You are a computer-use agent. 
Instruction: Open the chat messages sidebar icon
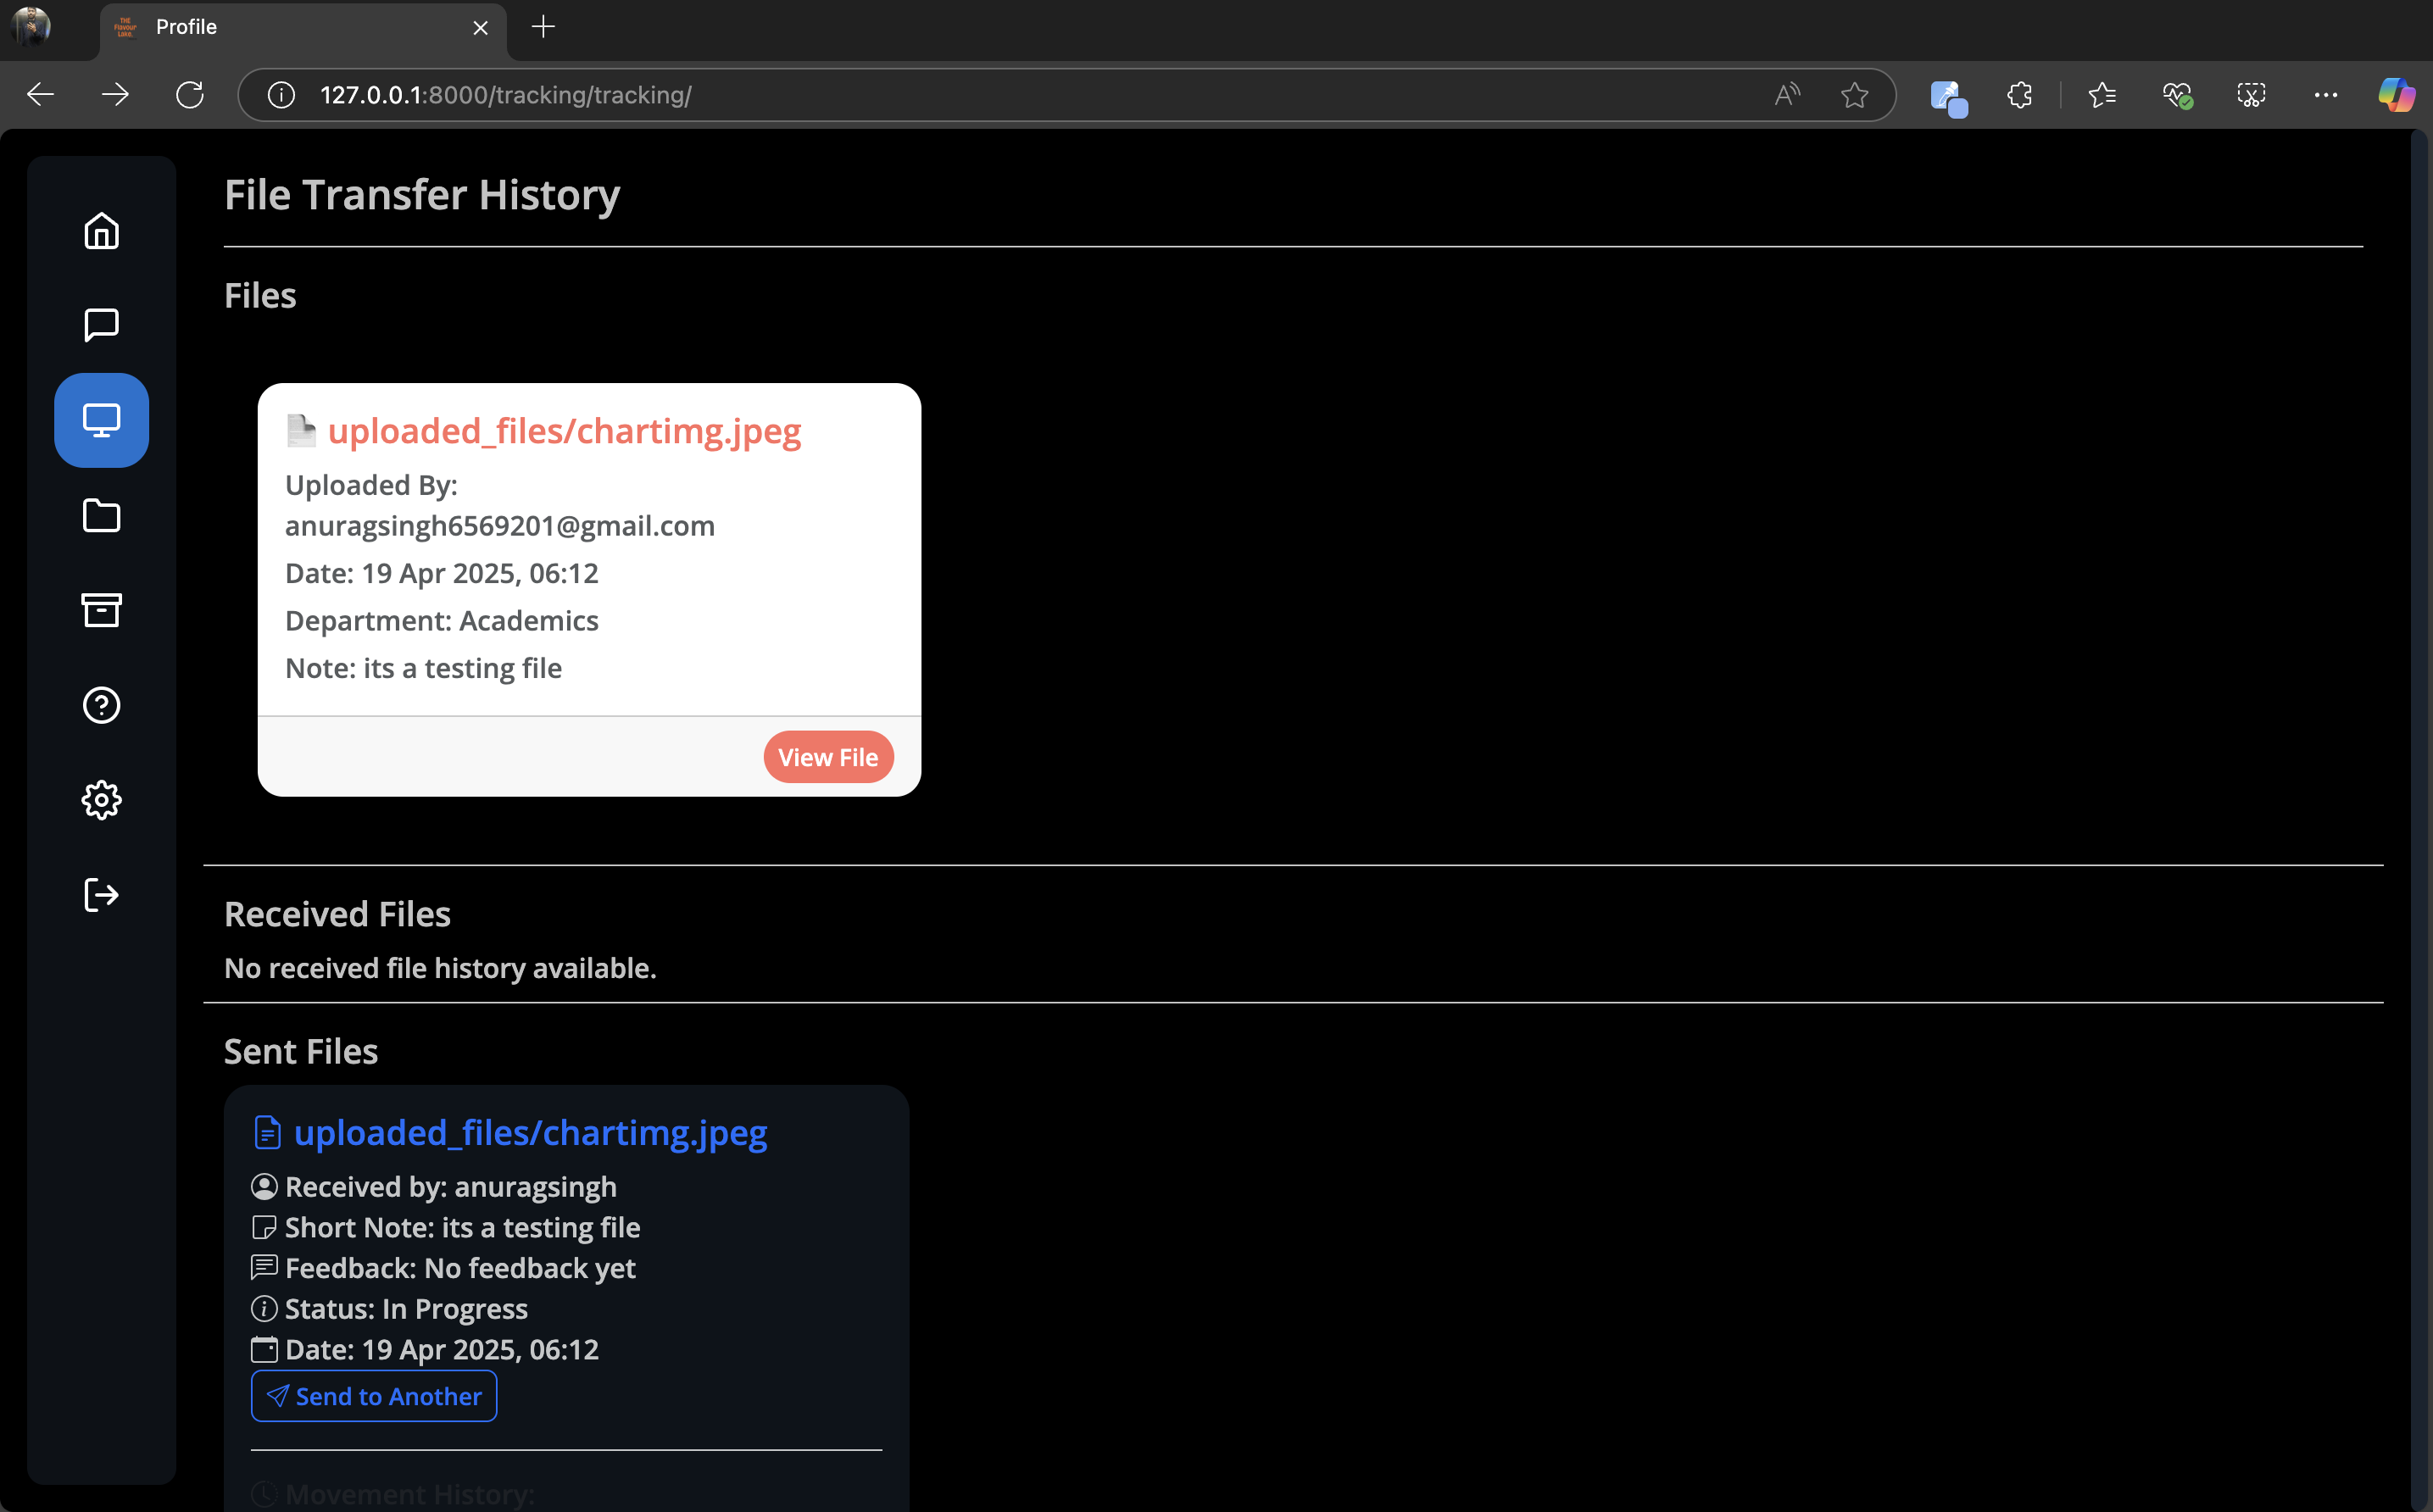click(x=101, y=325)
